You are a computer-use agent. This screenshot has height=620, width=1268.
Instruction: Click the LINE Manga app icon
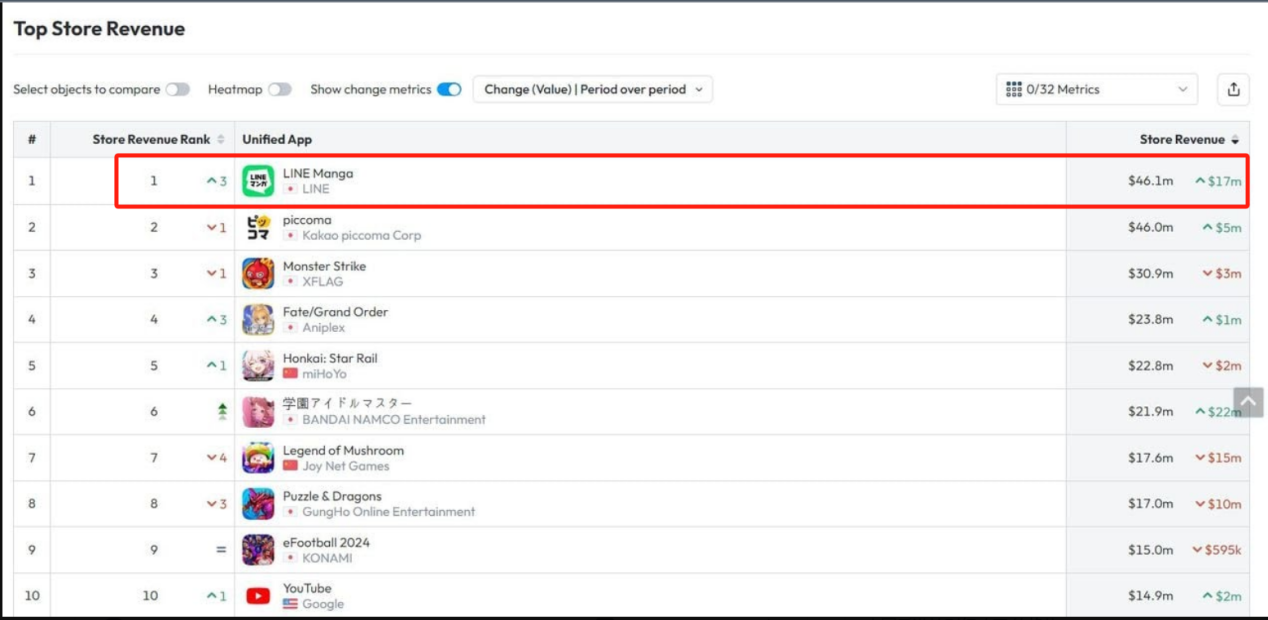pyautogui.click(x=258, y=181)
